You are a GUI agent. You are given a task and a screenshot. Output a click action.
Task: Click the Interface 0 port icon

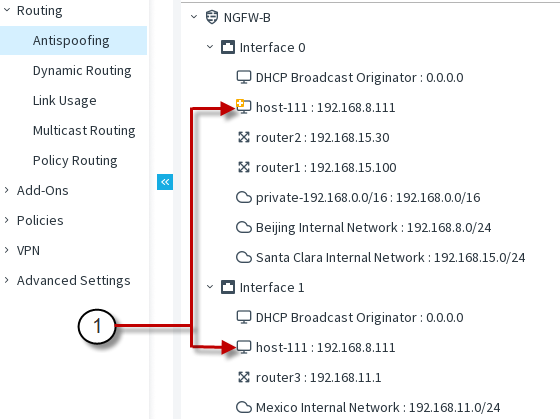(228, 47)
